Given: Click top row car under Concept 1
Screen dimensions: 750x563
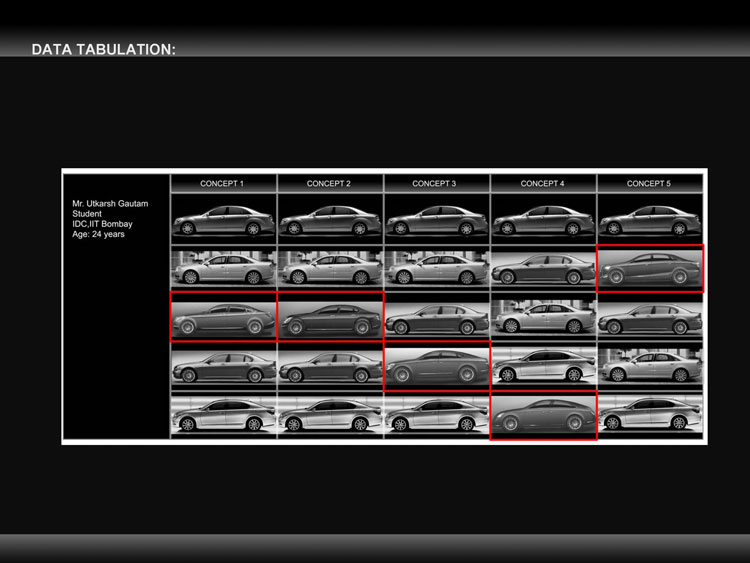Looking at the screenshot, I should 223,219.
